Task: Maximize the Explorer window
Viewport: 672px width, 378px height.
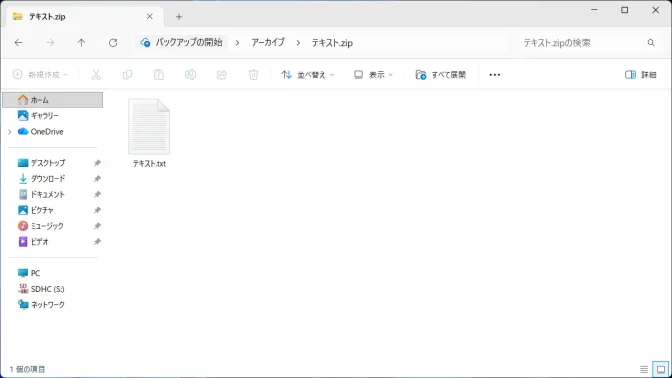Action: coord(625,10)
